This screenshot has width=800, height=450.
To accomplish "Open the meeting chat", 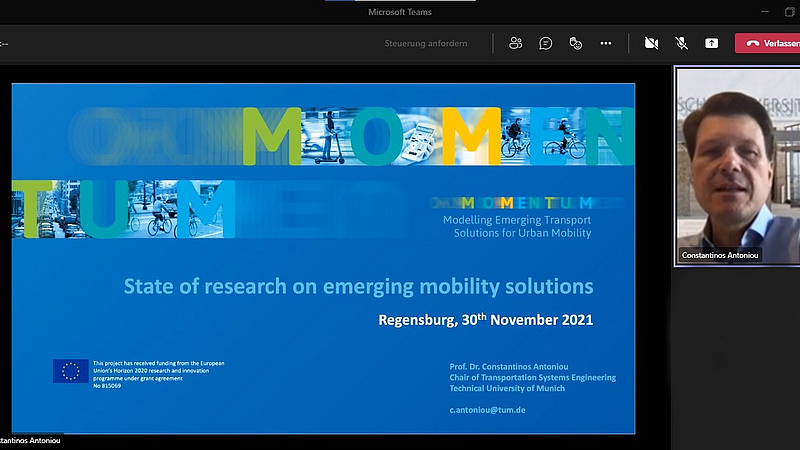I will tap(546, 43).
